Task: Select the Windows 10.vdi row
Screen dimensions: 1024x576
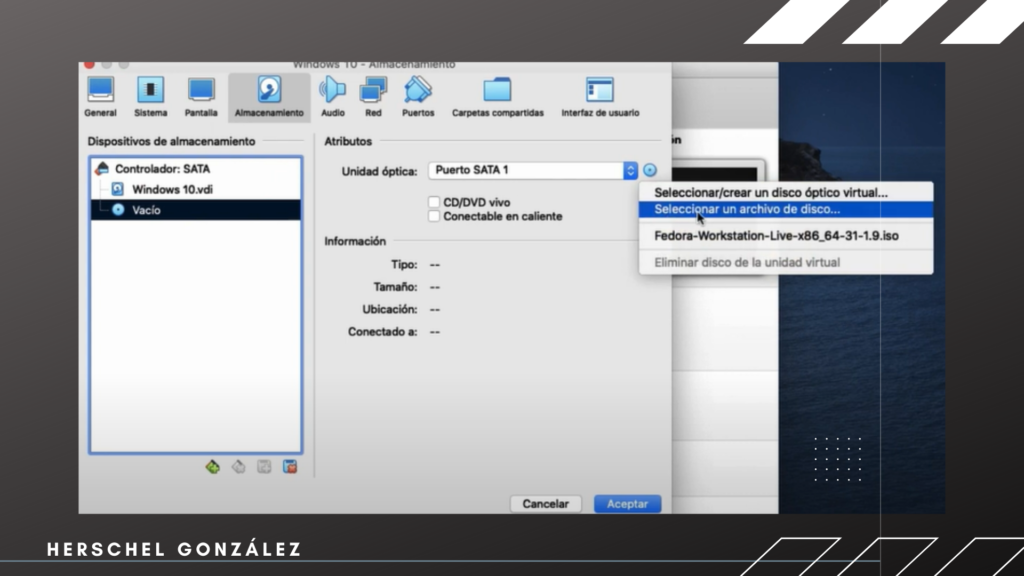Action: 196,189
